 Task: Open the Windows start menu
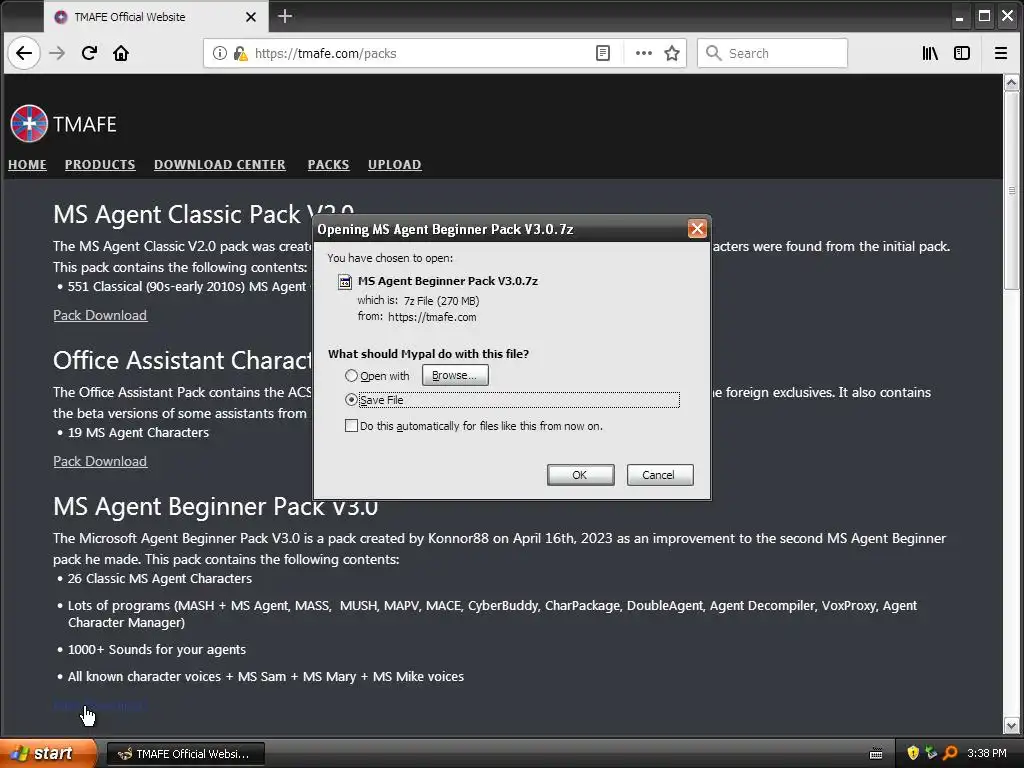click(47, 754)
